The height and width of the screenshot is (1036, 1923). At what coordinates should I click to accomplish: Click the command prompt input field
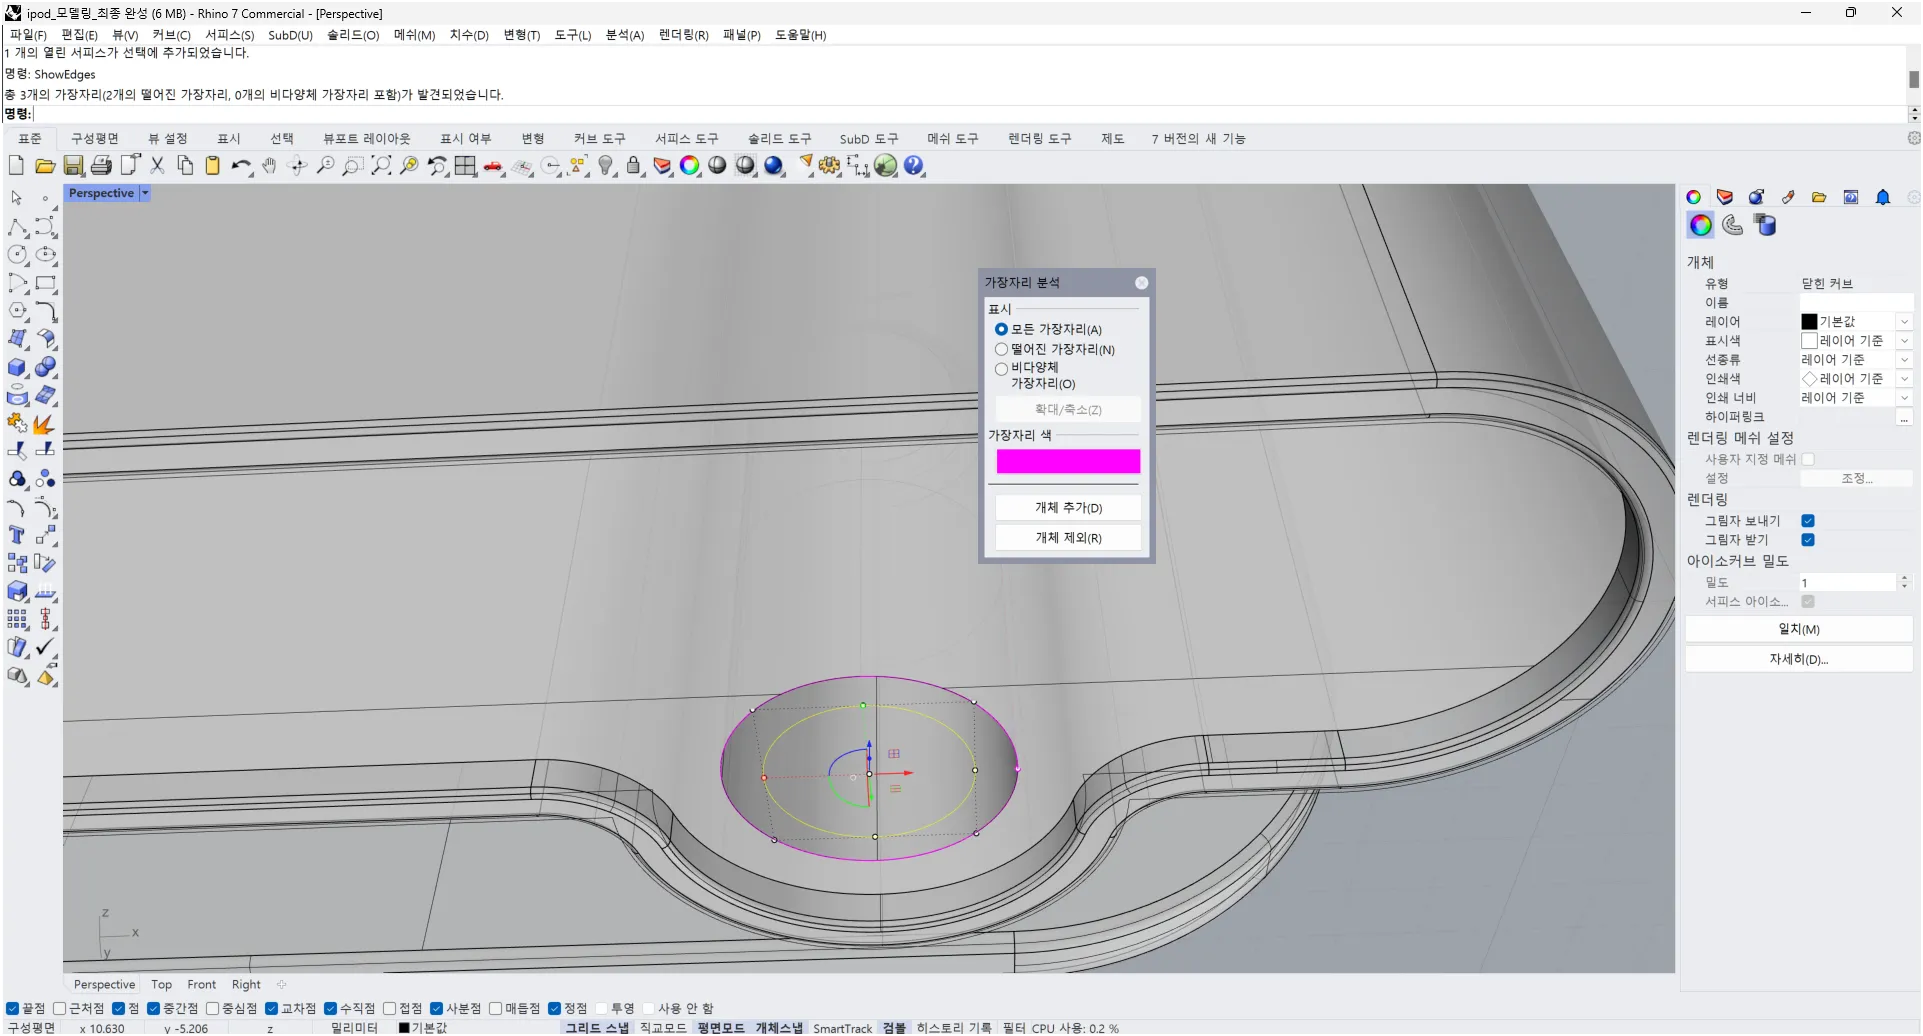(970, 114)
